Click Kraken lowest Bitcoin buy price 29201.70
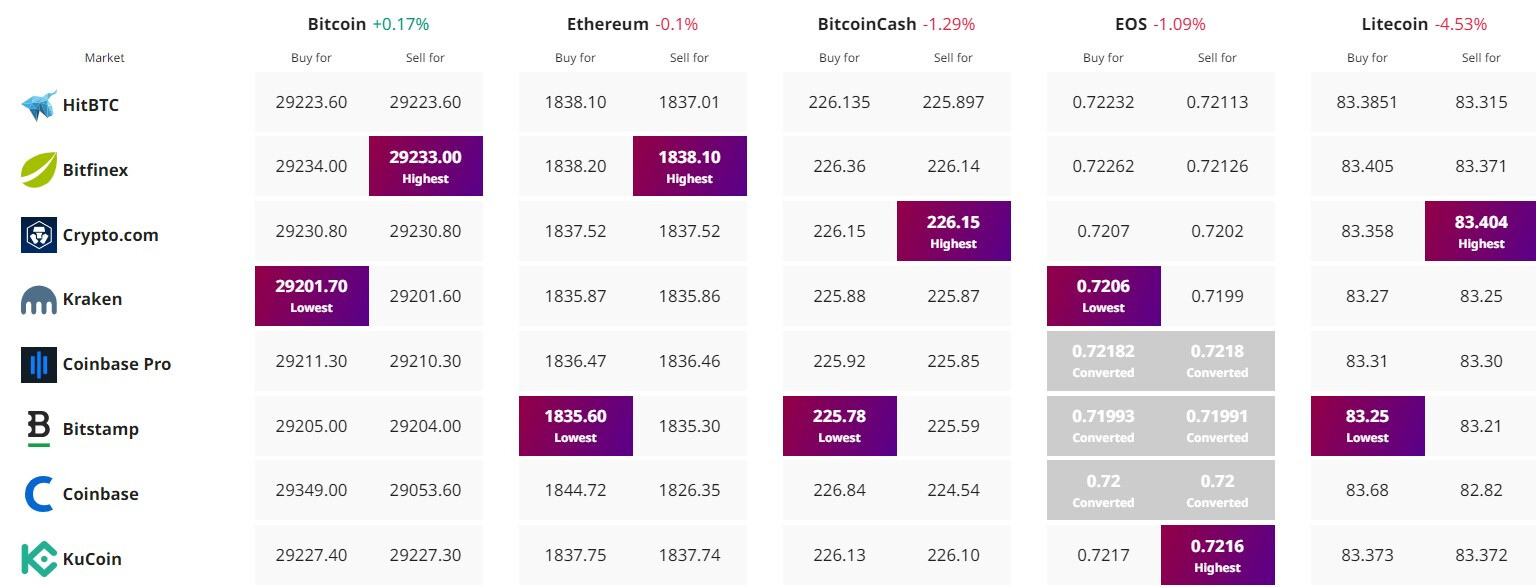1536x587 pixels. [312, 296]
